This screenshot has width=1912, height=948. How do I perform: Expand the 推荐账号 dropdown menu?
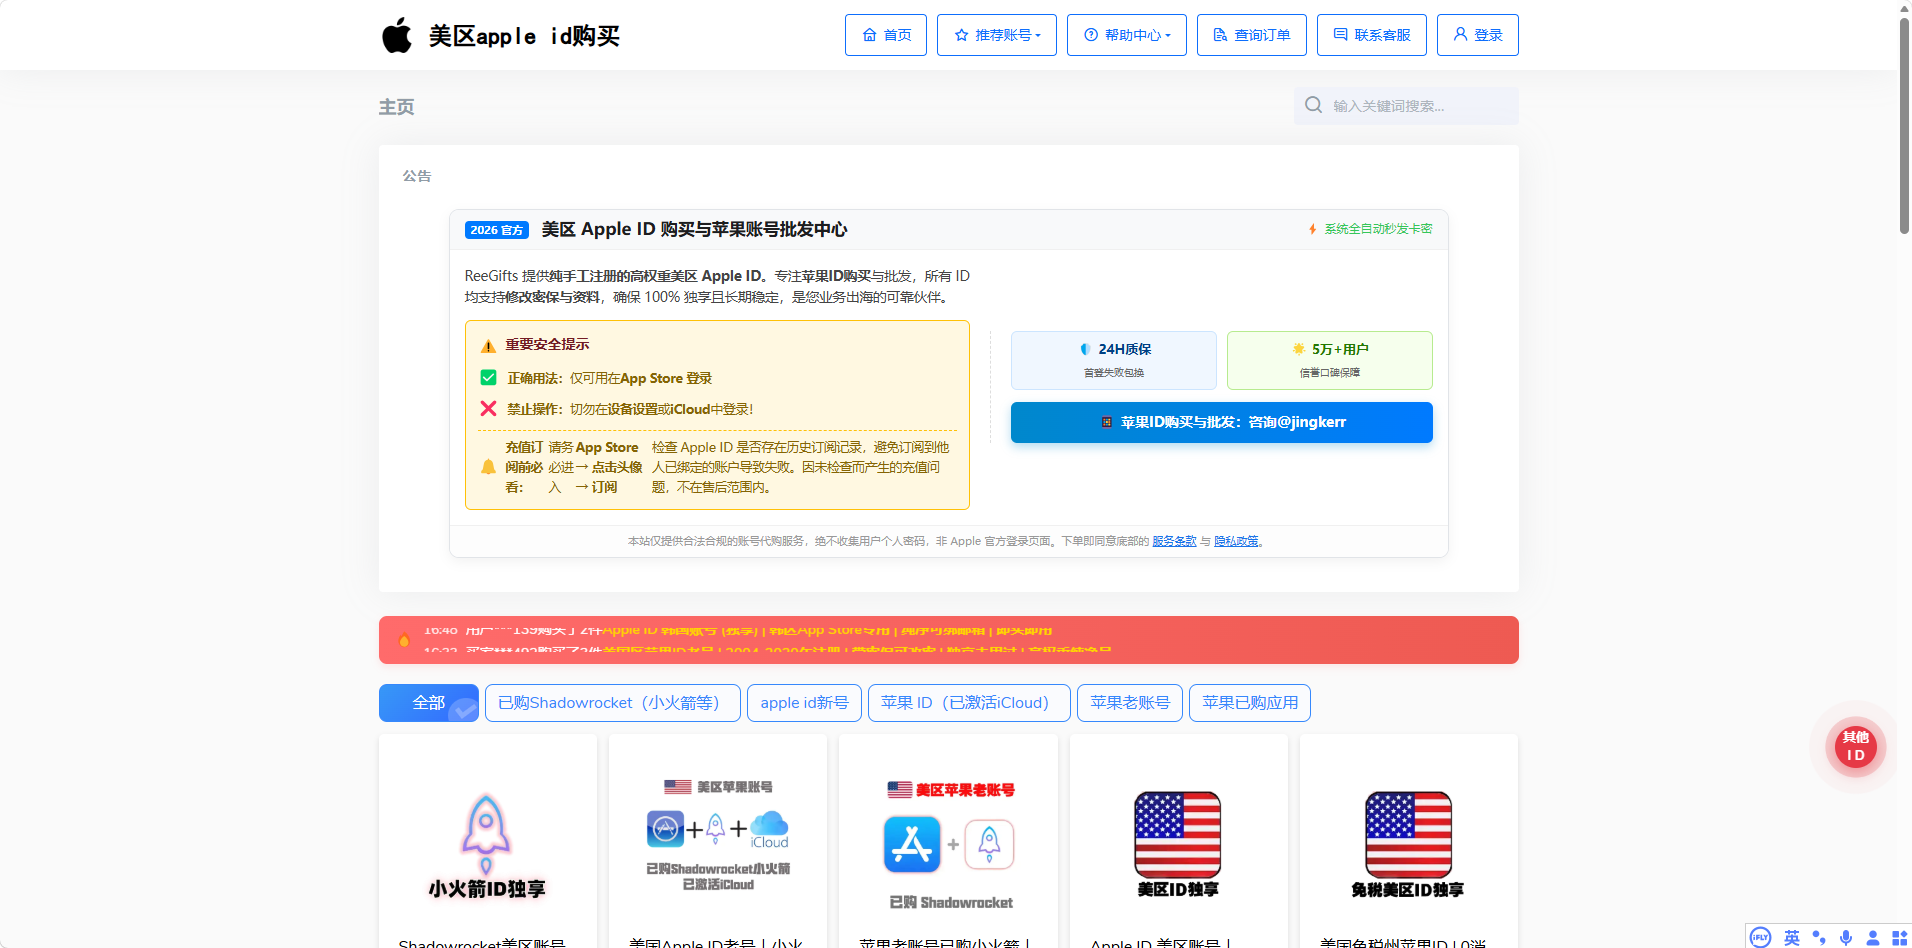(x=997, y=35)
